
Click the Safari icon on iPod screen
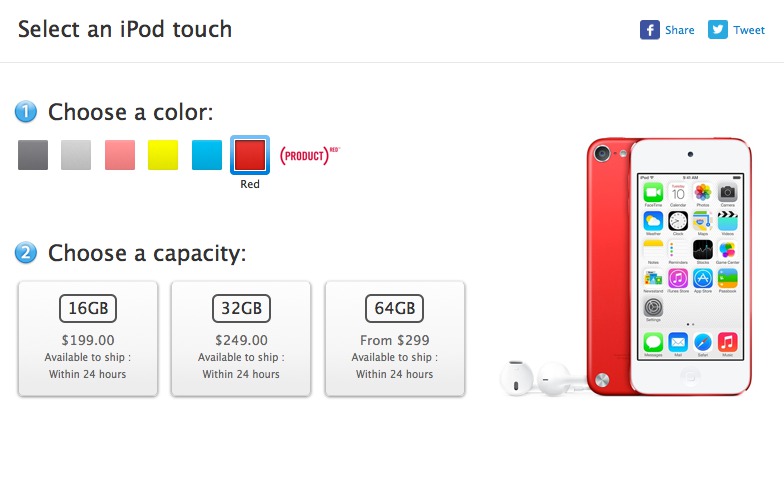[x=703, y=341]
